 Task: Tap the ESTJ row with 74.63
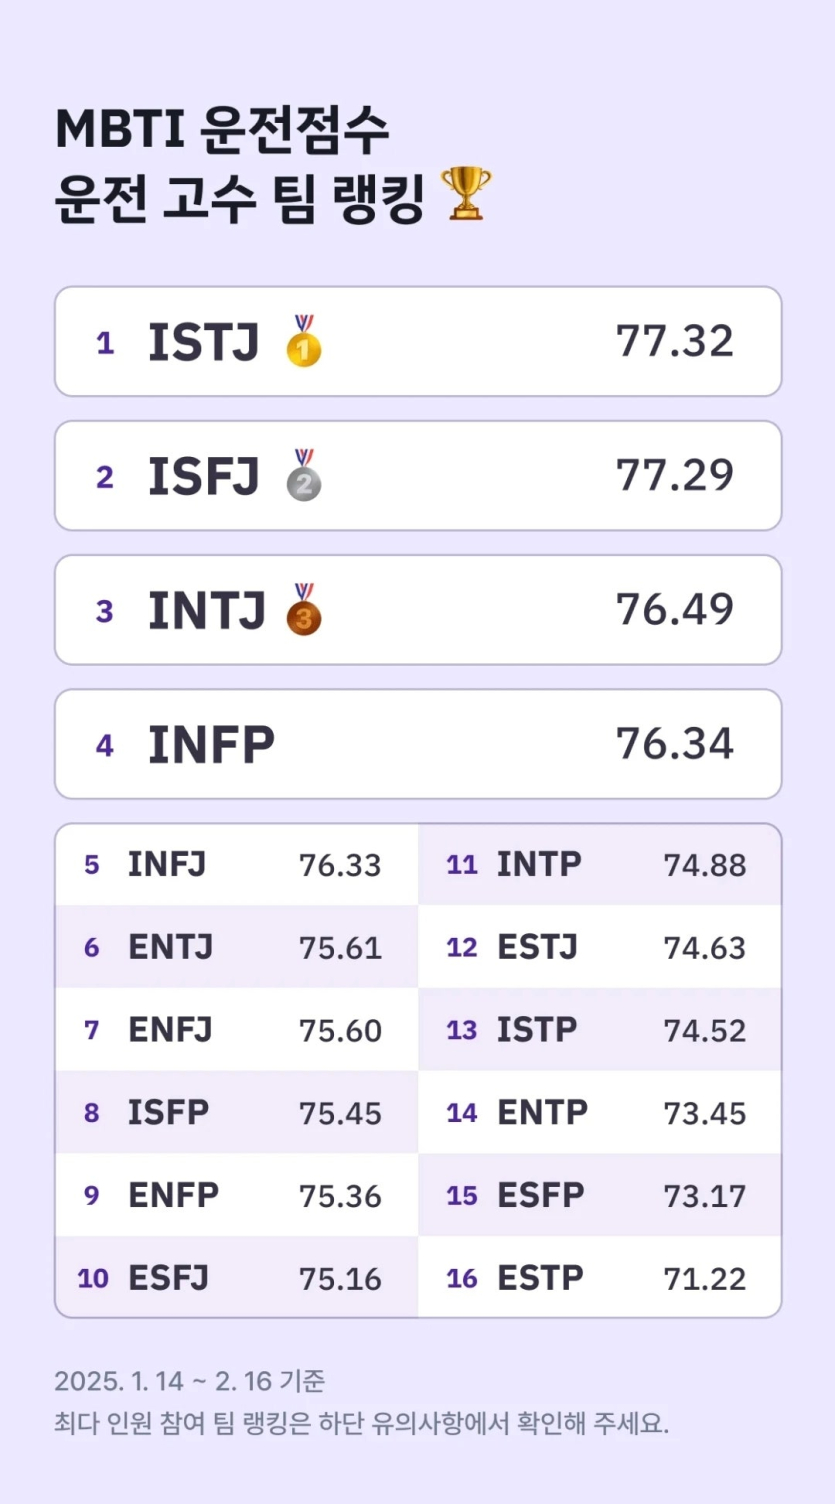[599, 947]
